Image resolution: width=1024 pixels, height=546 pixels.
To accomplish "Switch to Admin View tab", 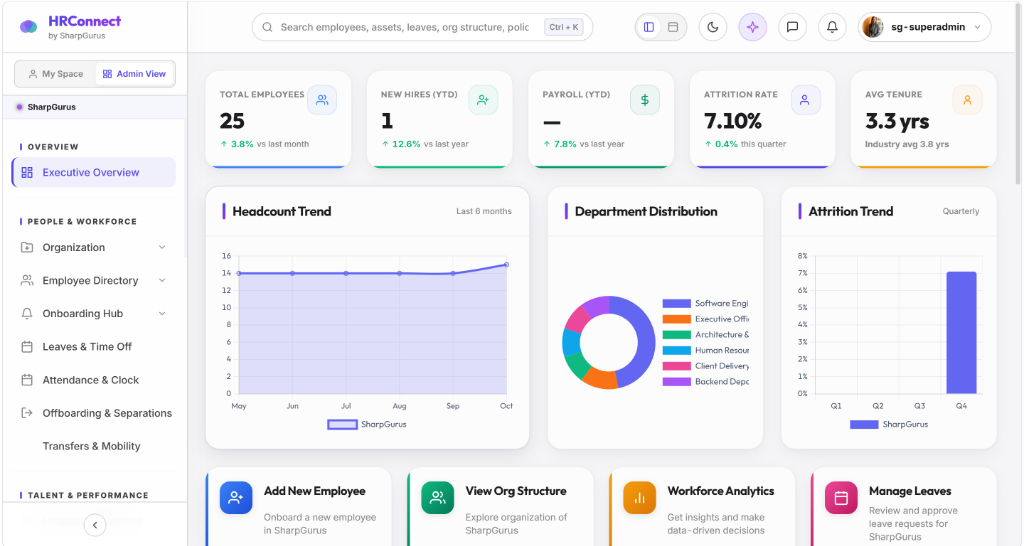I will [x=135, y=74].
